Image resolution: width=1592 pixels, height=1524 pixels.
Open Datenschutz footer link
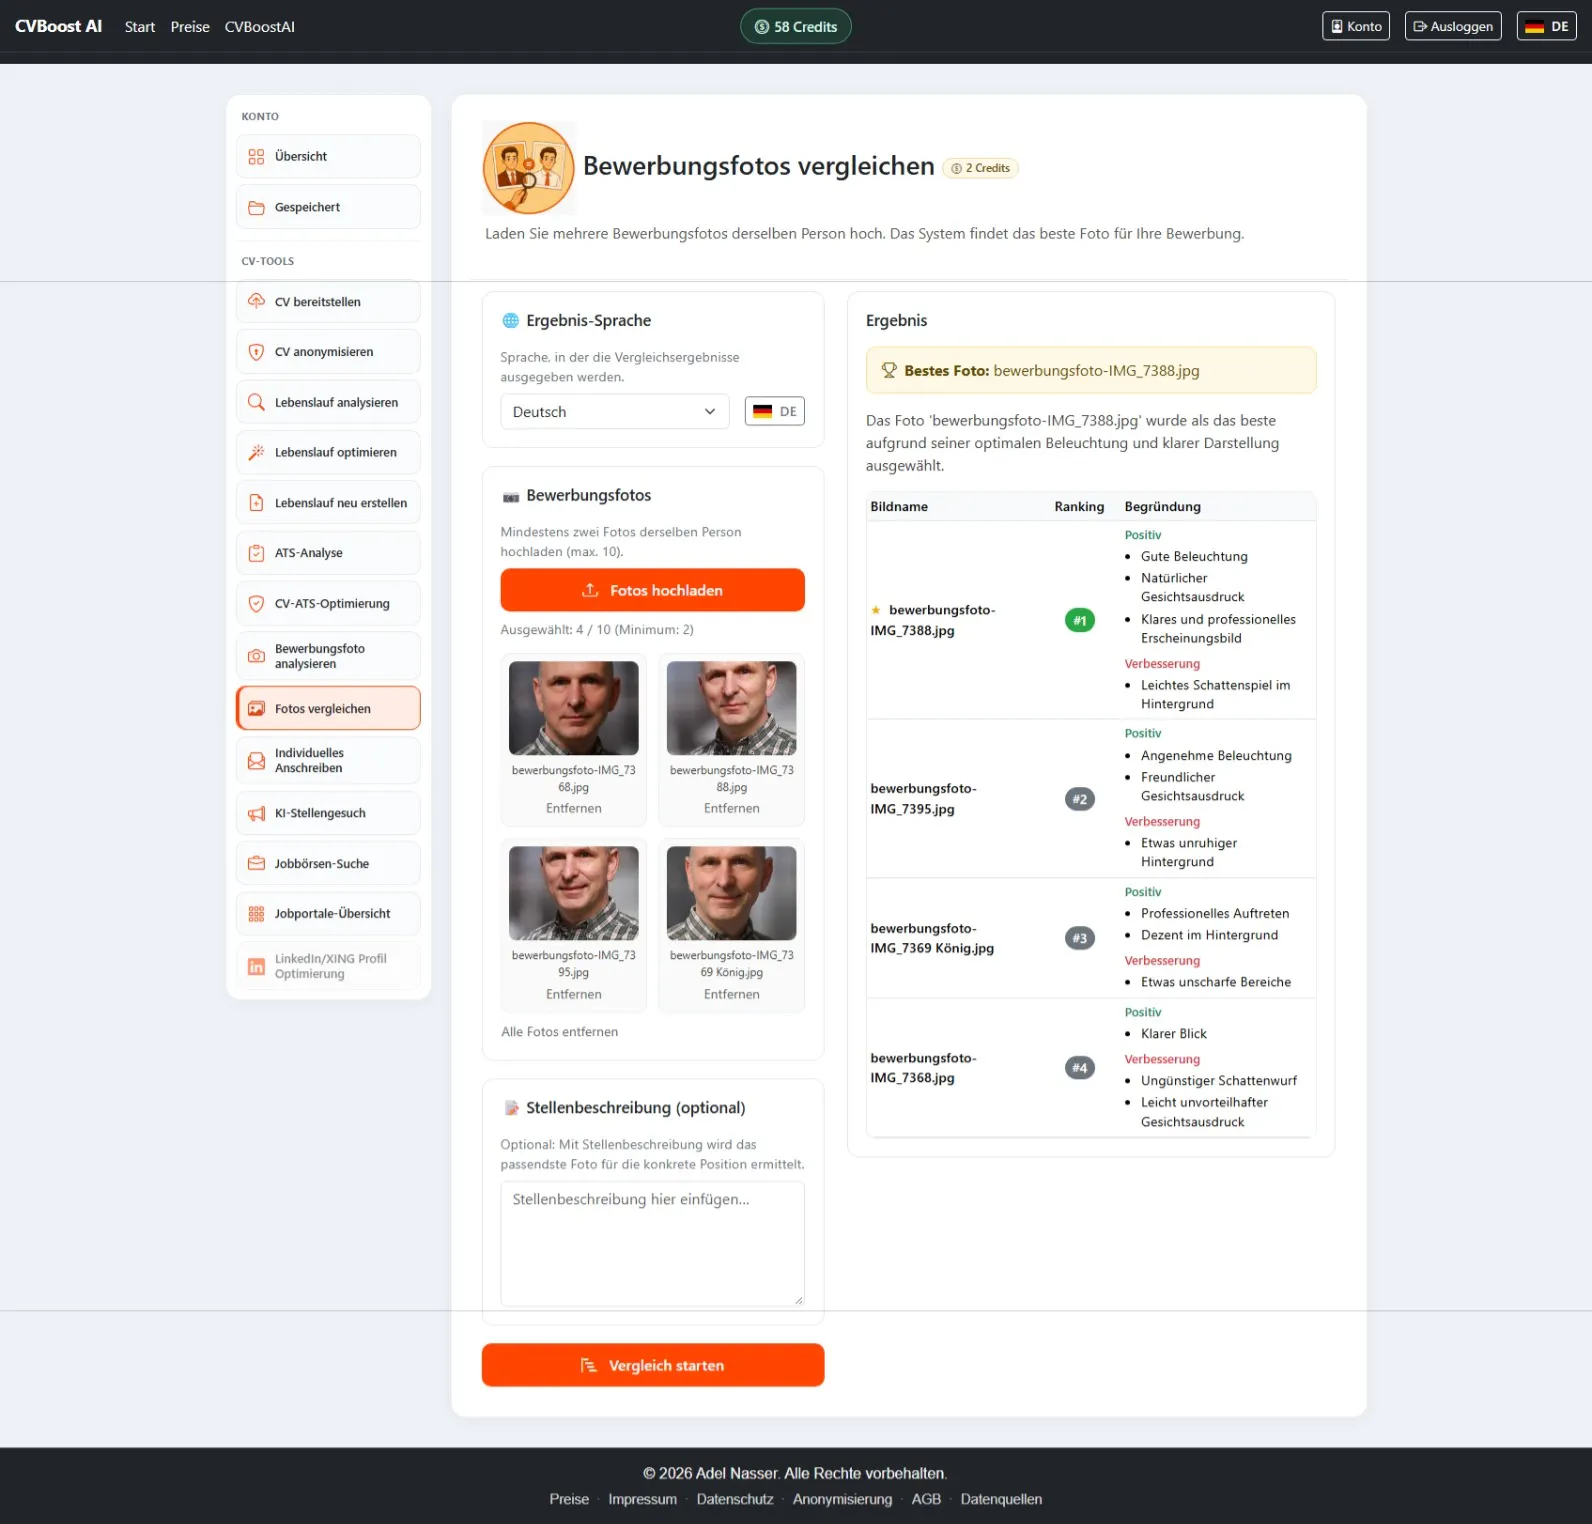735,1499
